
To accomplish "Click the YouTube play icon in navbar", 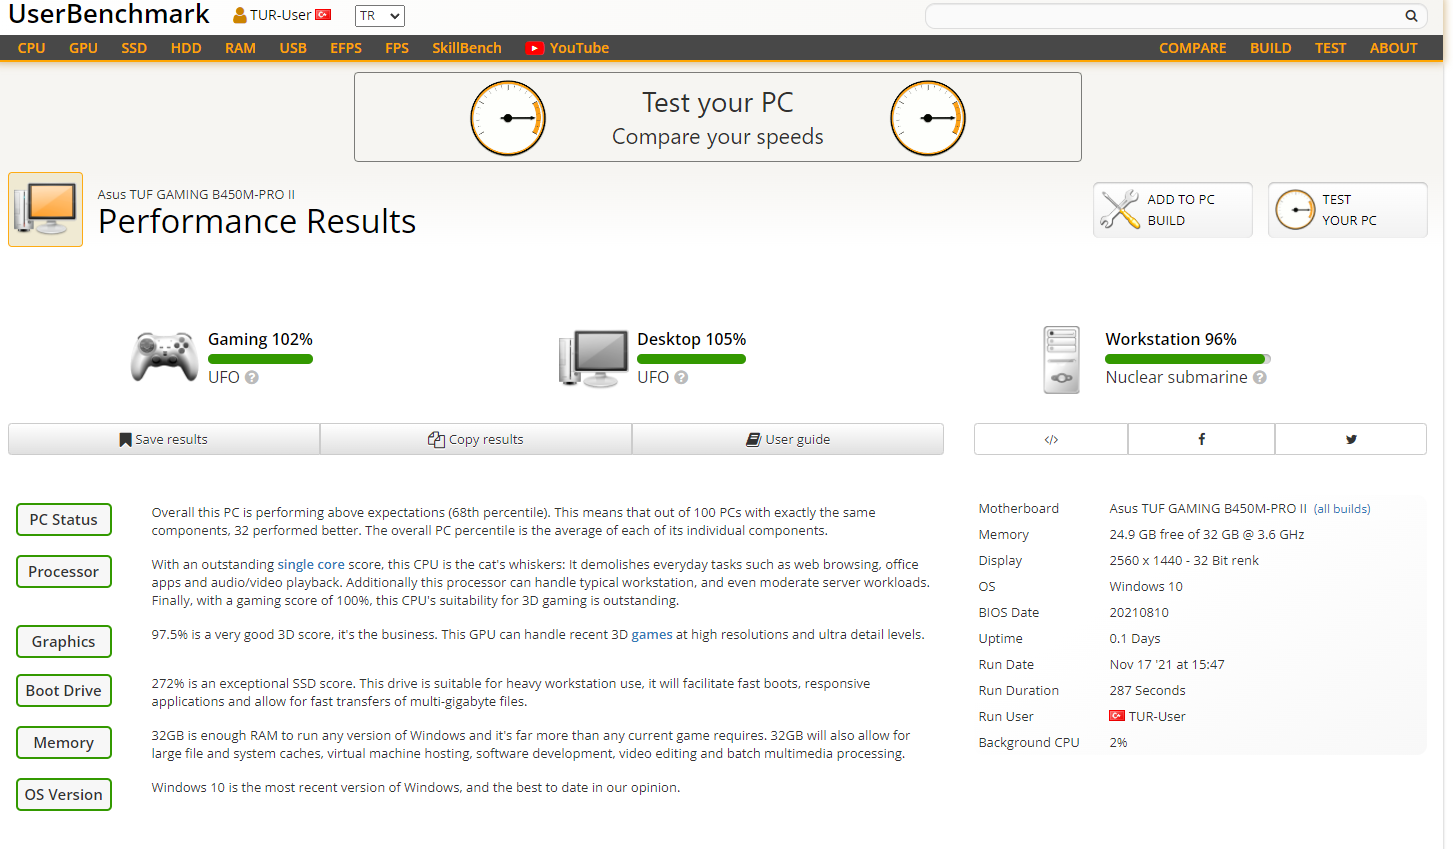I will (535, 48).
